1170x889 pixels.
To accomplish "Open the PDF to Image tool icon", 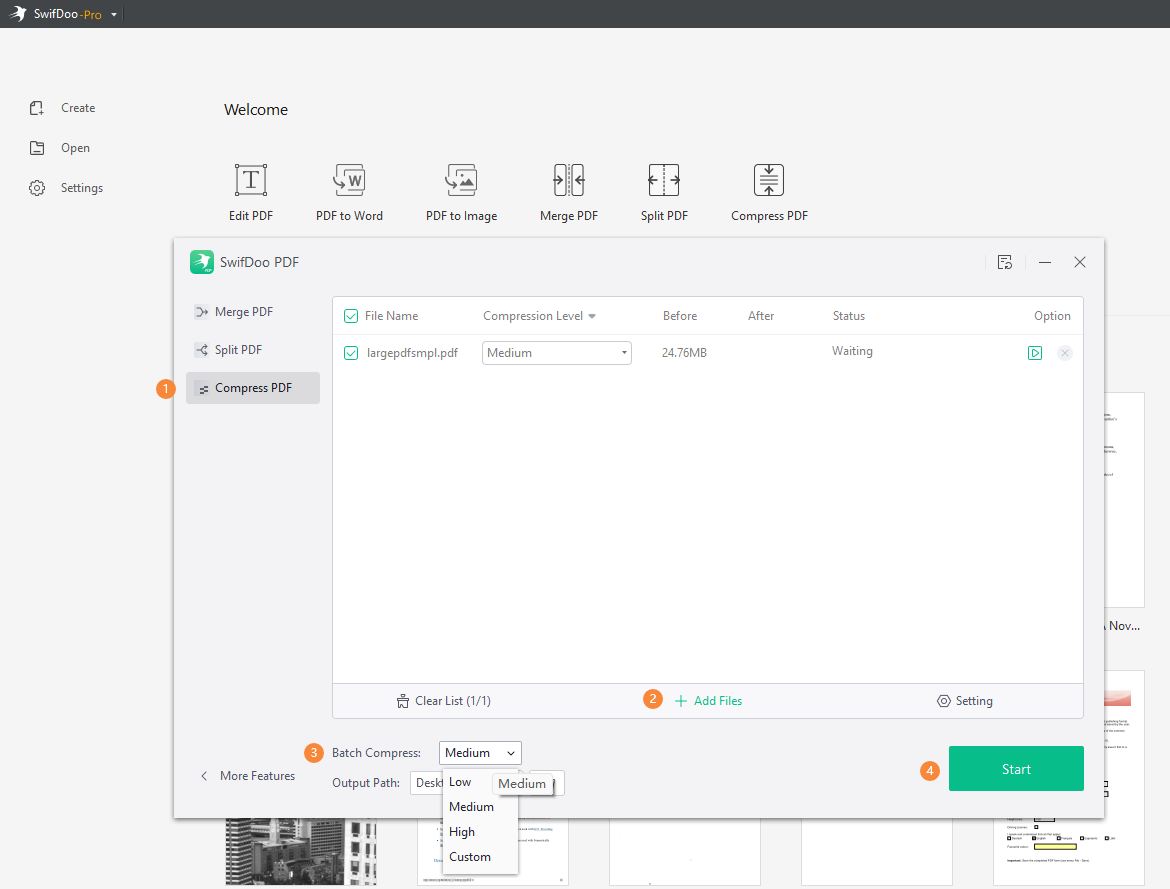I will tap(461, 180).
